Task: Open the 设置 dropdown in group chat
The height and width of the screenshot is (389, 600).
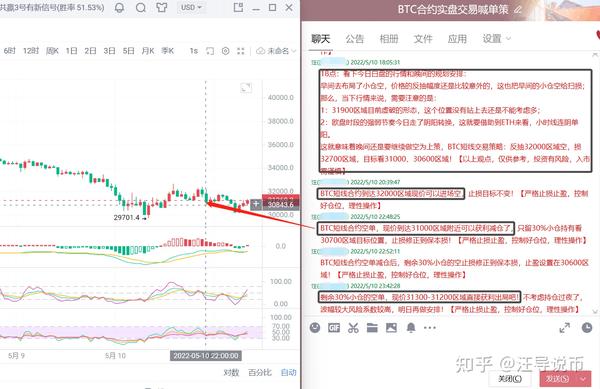Action: pos(496,39)
